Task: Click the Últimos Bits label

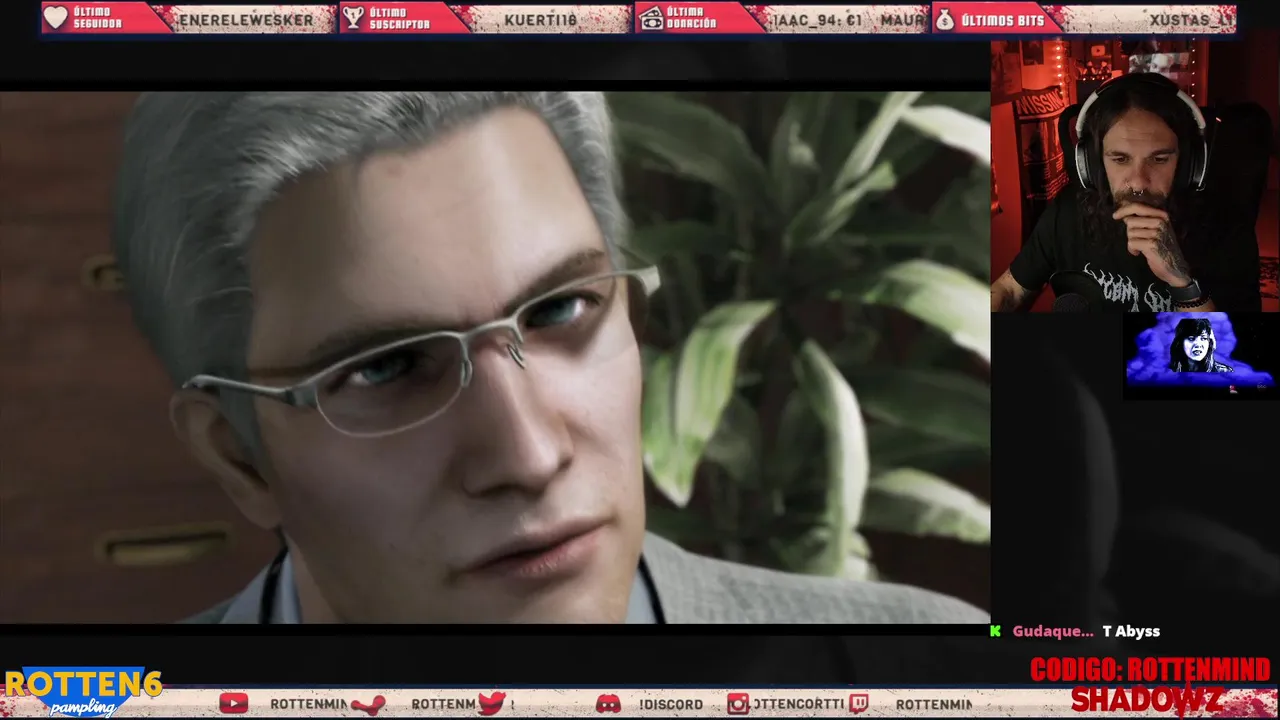Action: point(1003,19)
